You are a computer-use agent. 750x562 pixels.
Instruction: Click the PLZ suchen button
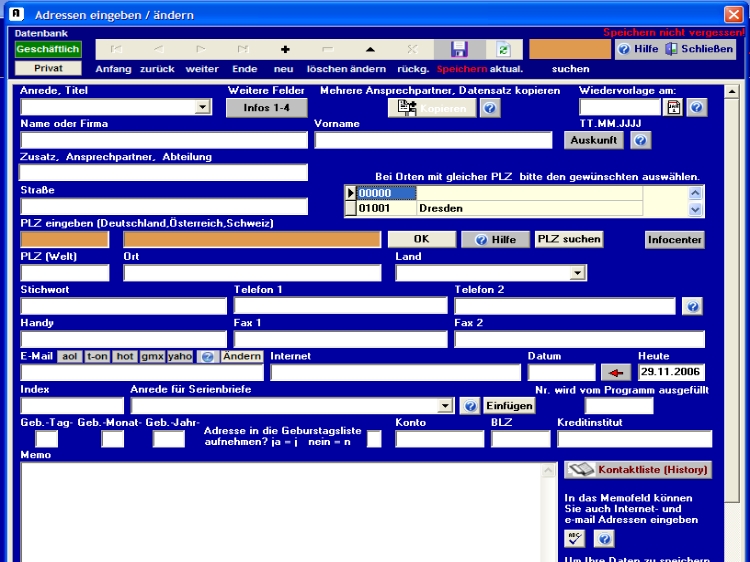coord(569,239)
